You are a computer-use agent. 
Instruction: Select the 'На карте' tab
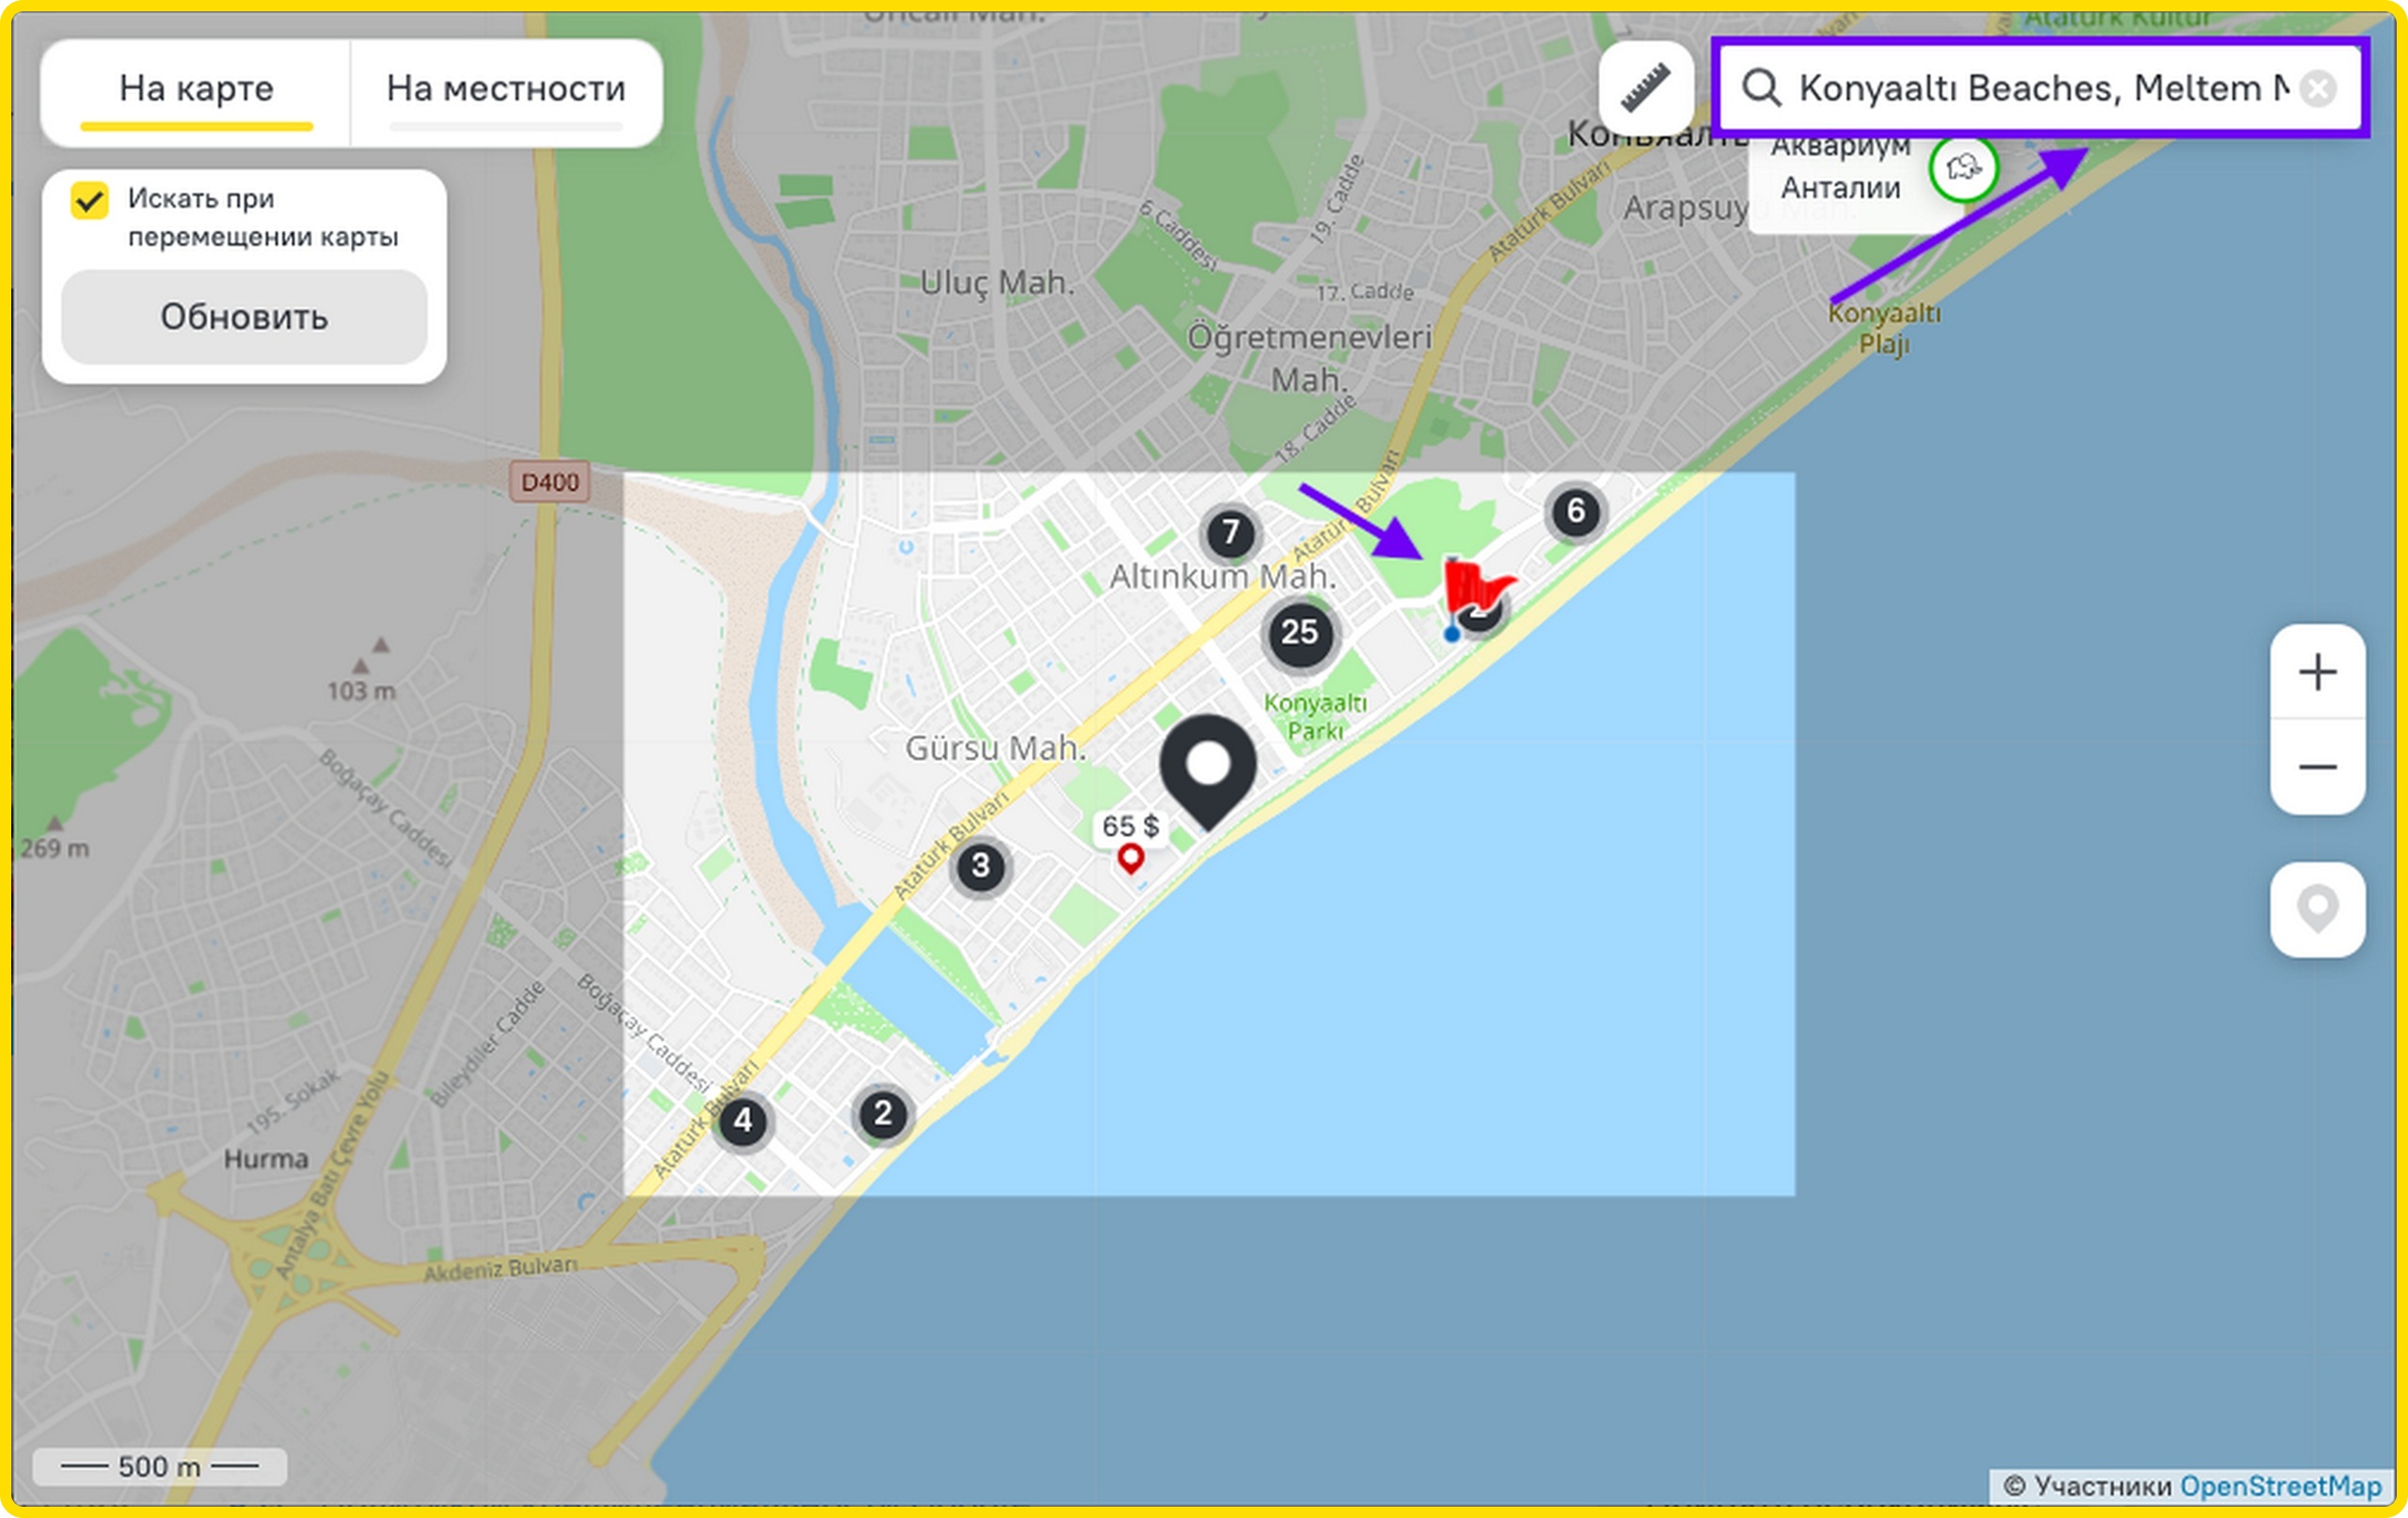point(196,90)
